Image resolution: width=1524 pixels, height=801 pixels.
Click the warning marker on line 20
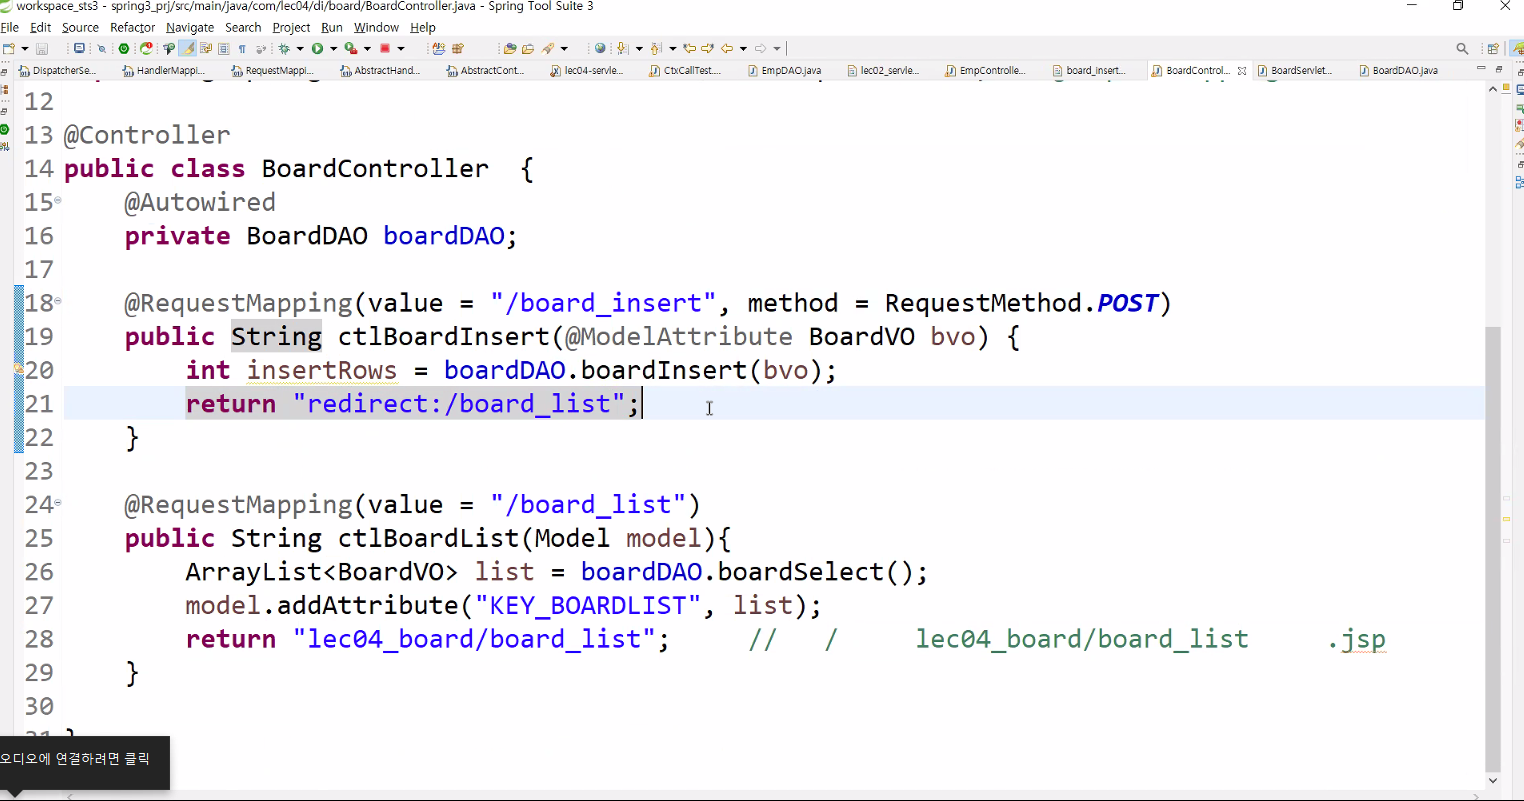[x=18, y=370]
